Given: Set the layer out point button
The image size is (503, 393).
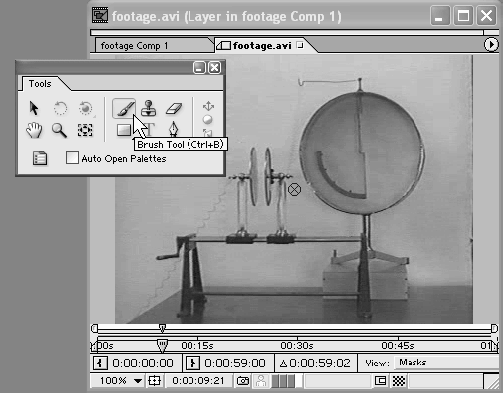Looking at the screenshot, I should (x=193, y=363).
